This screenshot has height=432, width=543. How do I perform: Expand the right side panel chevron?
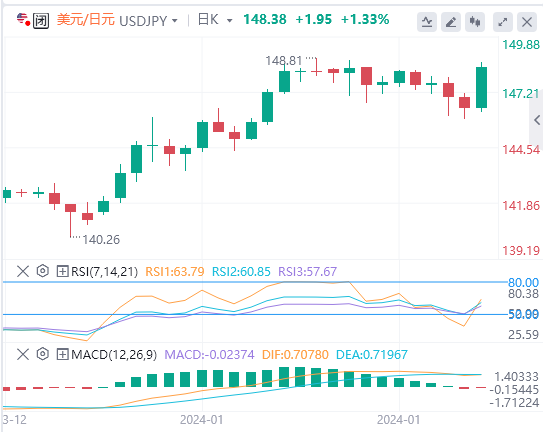(x=536, y=120)
